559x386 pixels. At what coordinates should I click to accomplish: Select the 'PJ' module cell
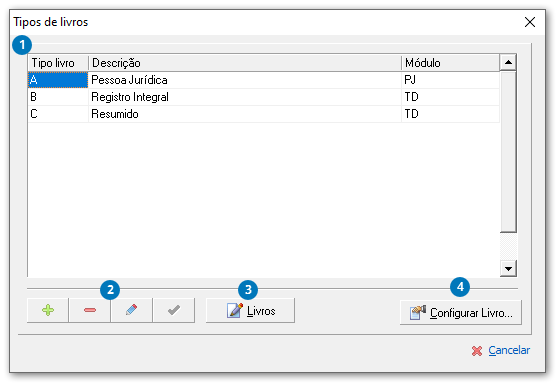pyautogui.click(x=451, y=80)
